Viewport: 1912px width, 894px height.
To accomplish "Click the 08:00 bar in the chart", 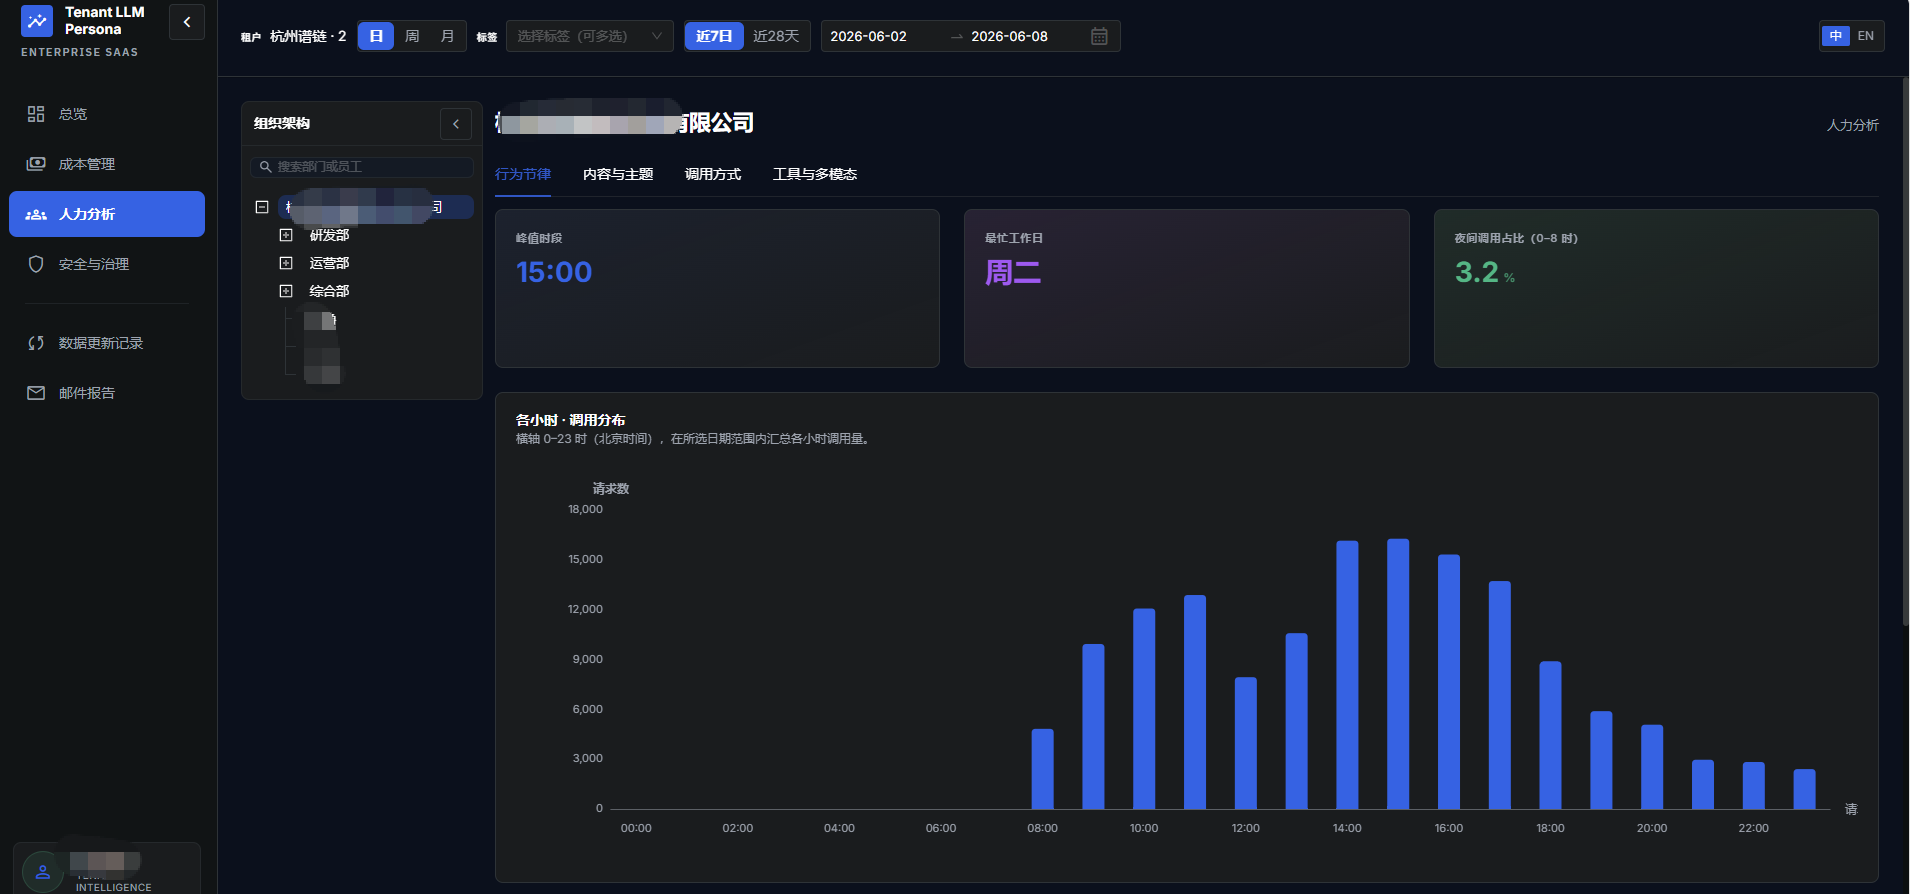I will (1042, 769).
